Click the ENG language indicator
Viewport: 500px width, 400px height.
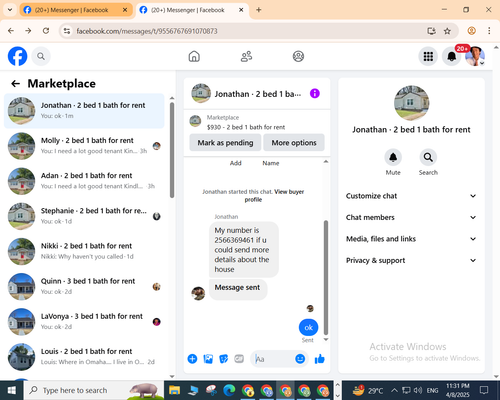pyautogui.click(x=432, y=390)
